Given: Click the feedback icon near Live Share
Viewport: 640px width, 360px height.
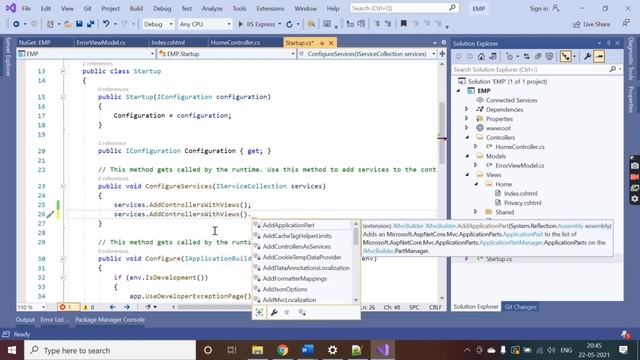Looking at the screenshot, I should coord(626,24).
